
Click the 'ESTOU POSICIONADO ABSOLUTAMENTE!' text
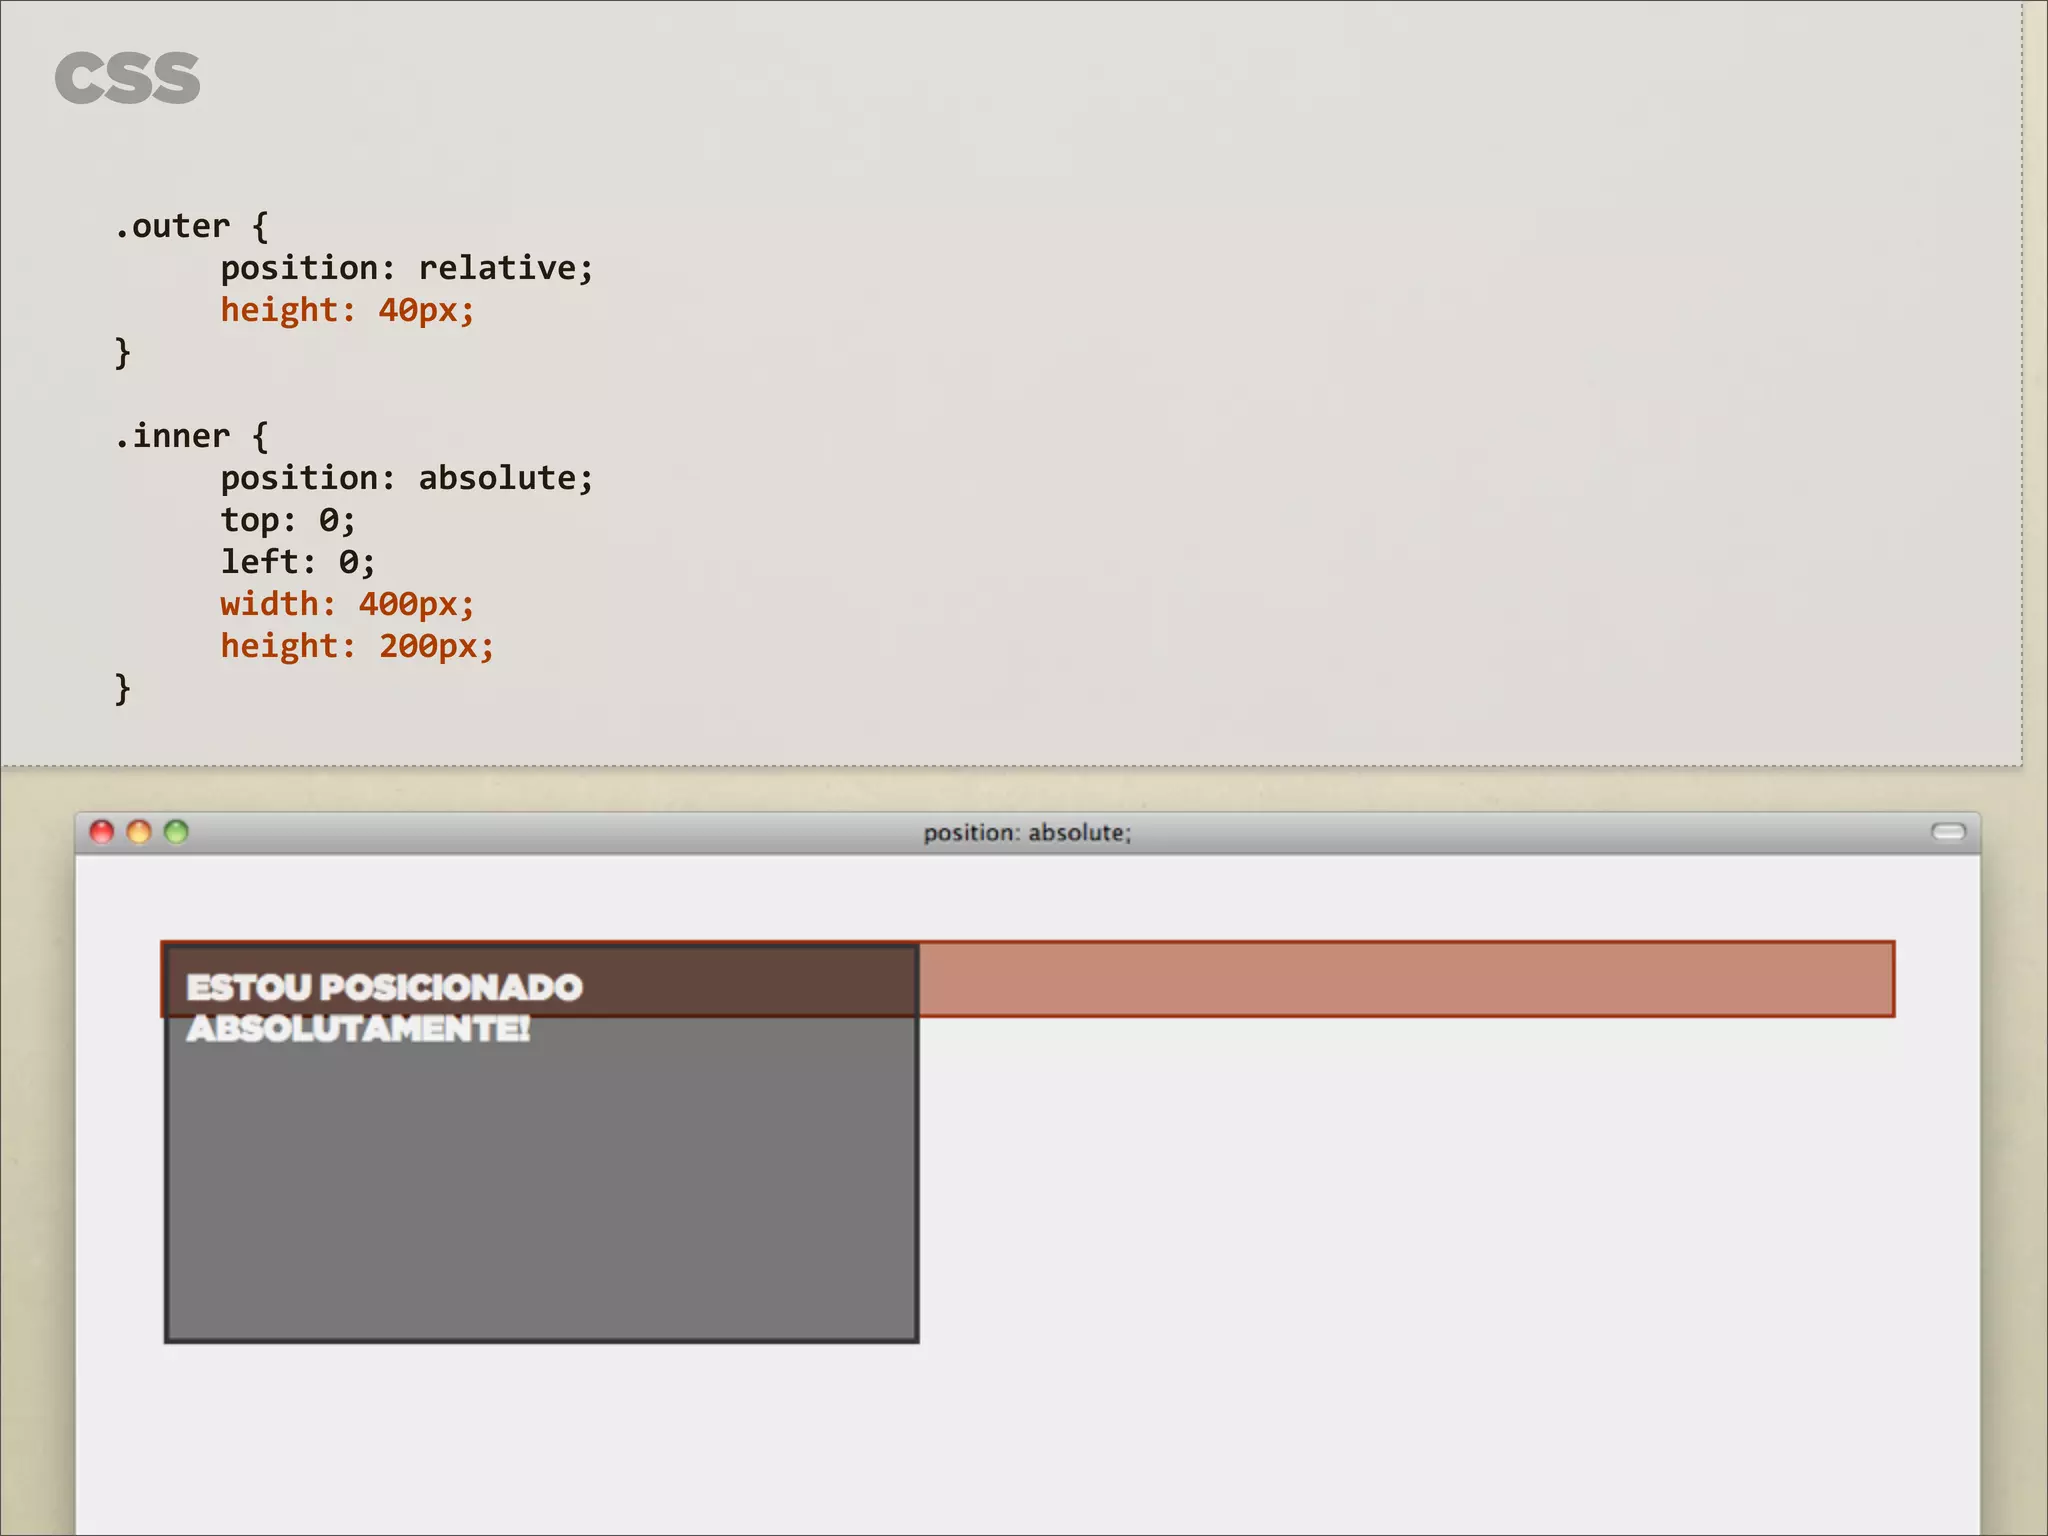pyautogui.click(x=384, y=1008)
